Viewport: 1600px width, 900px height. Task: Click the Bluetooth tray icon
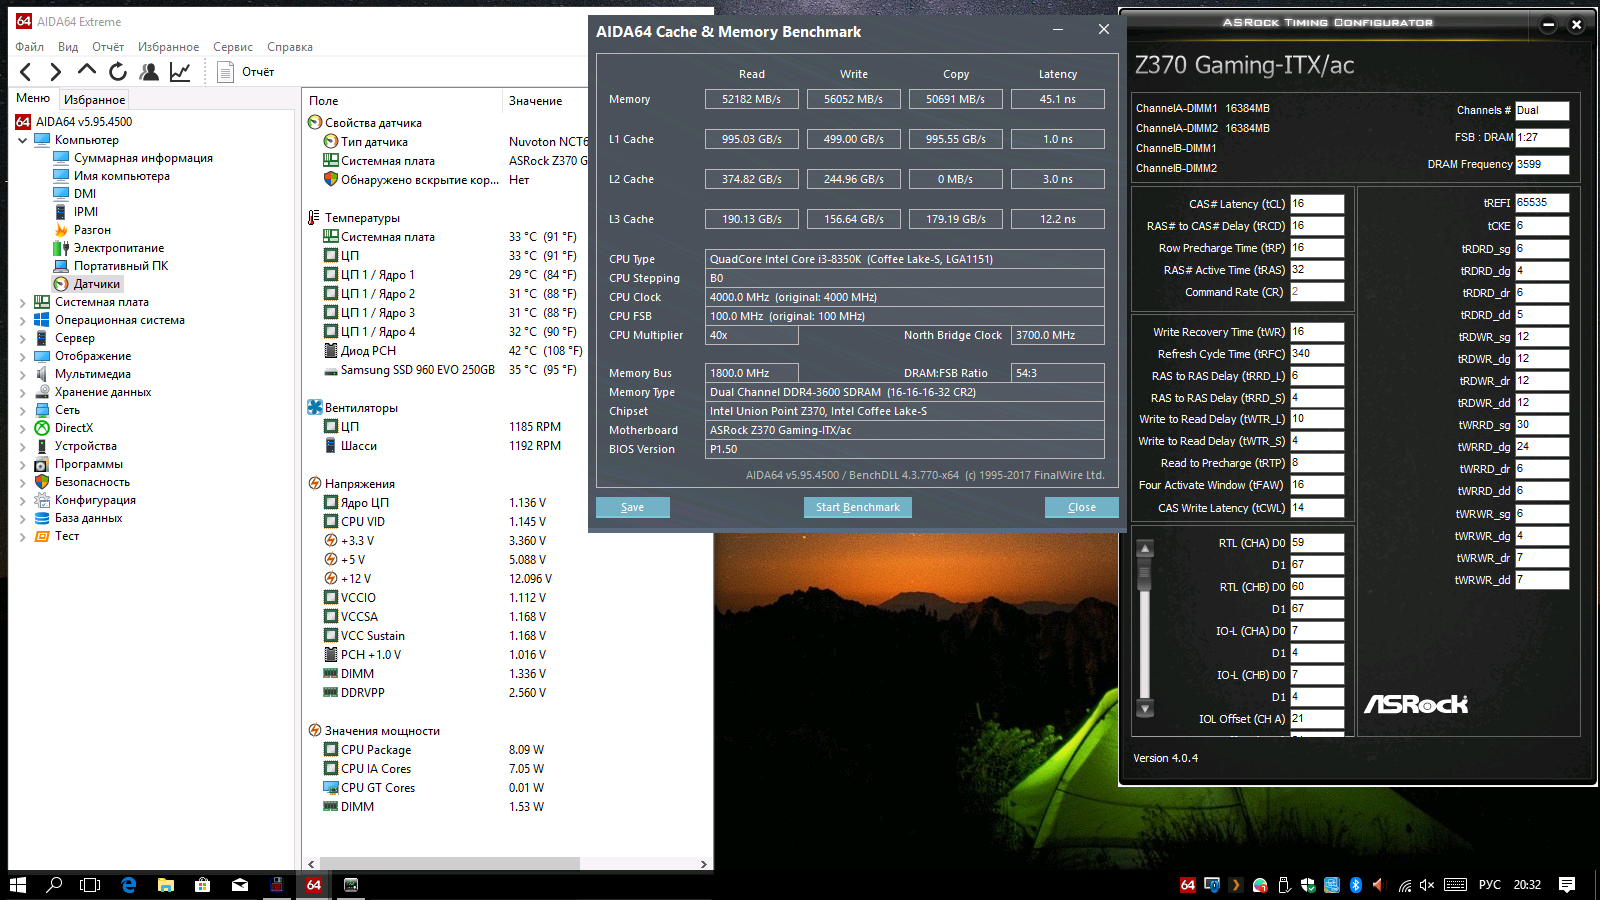pyautogui.click(x=1356, y=885)
